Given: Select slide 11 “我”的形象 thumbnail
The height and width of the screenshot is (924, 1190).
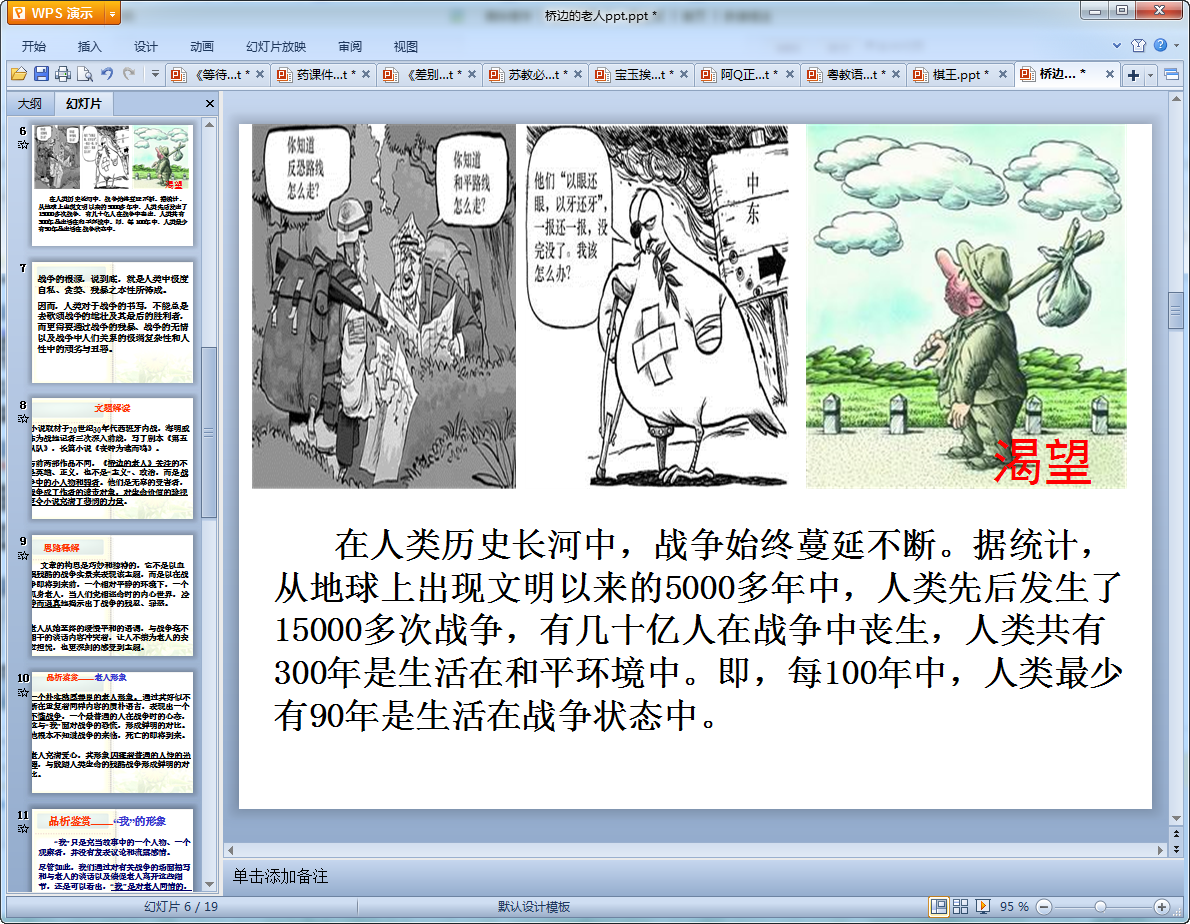Looking at the screenshot, I should (x=112, y=850).
